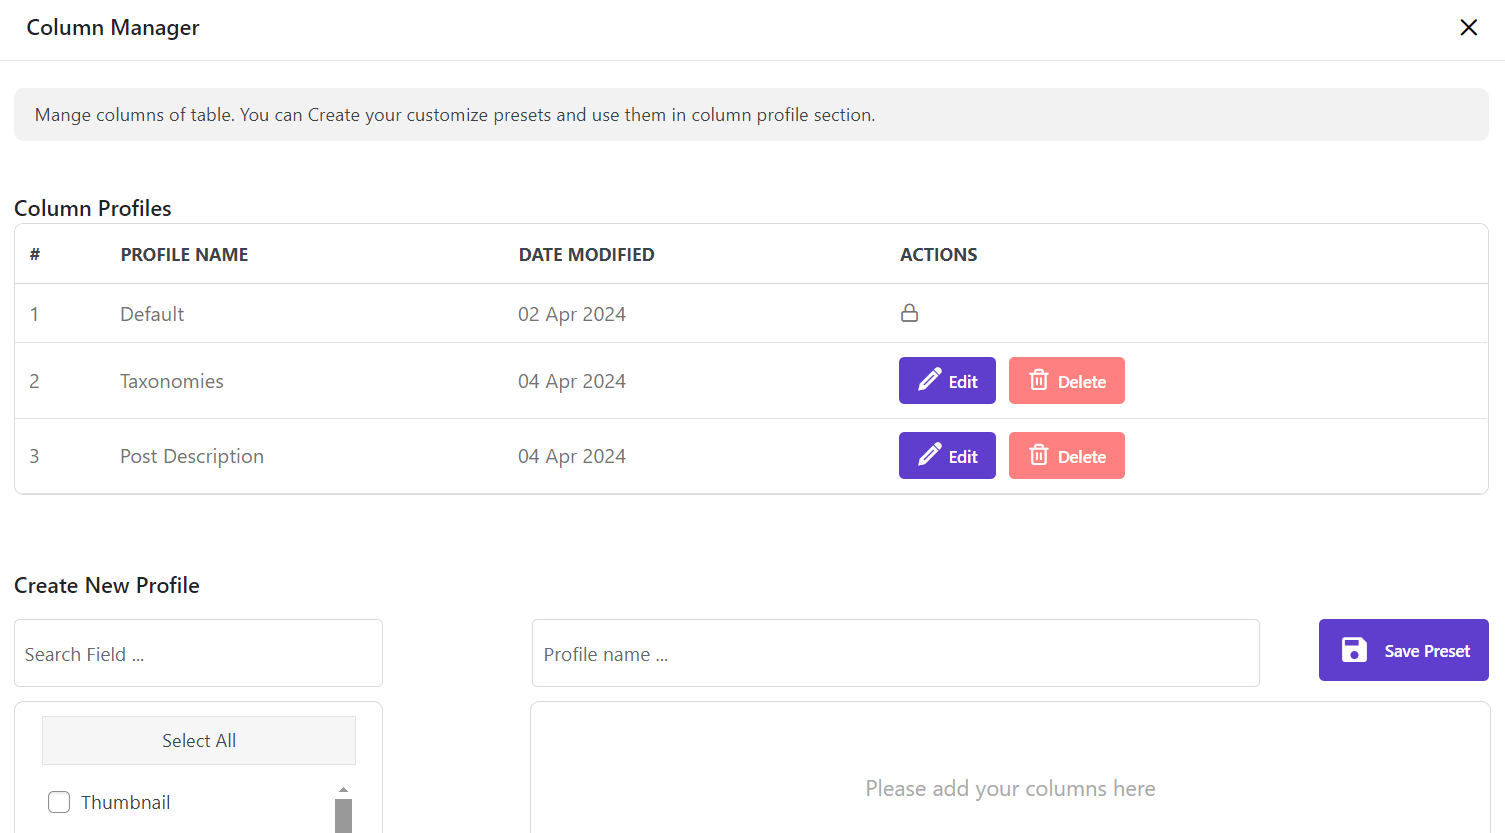Click the Thumbnail field label
The image size is (1505, 833).
pos(125,802)
